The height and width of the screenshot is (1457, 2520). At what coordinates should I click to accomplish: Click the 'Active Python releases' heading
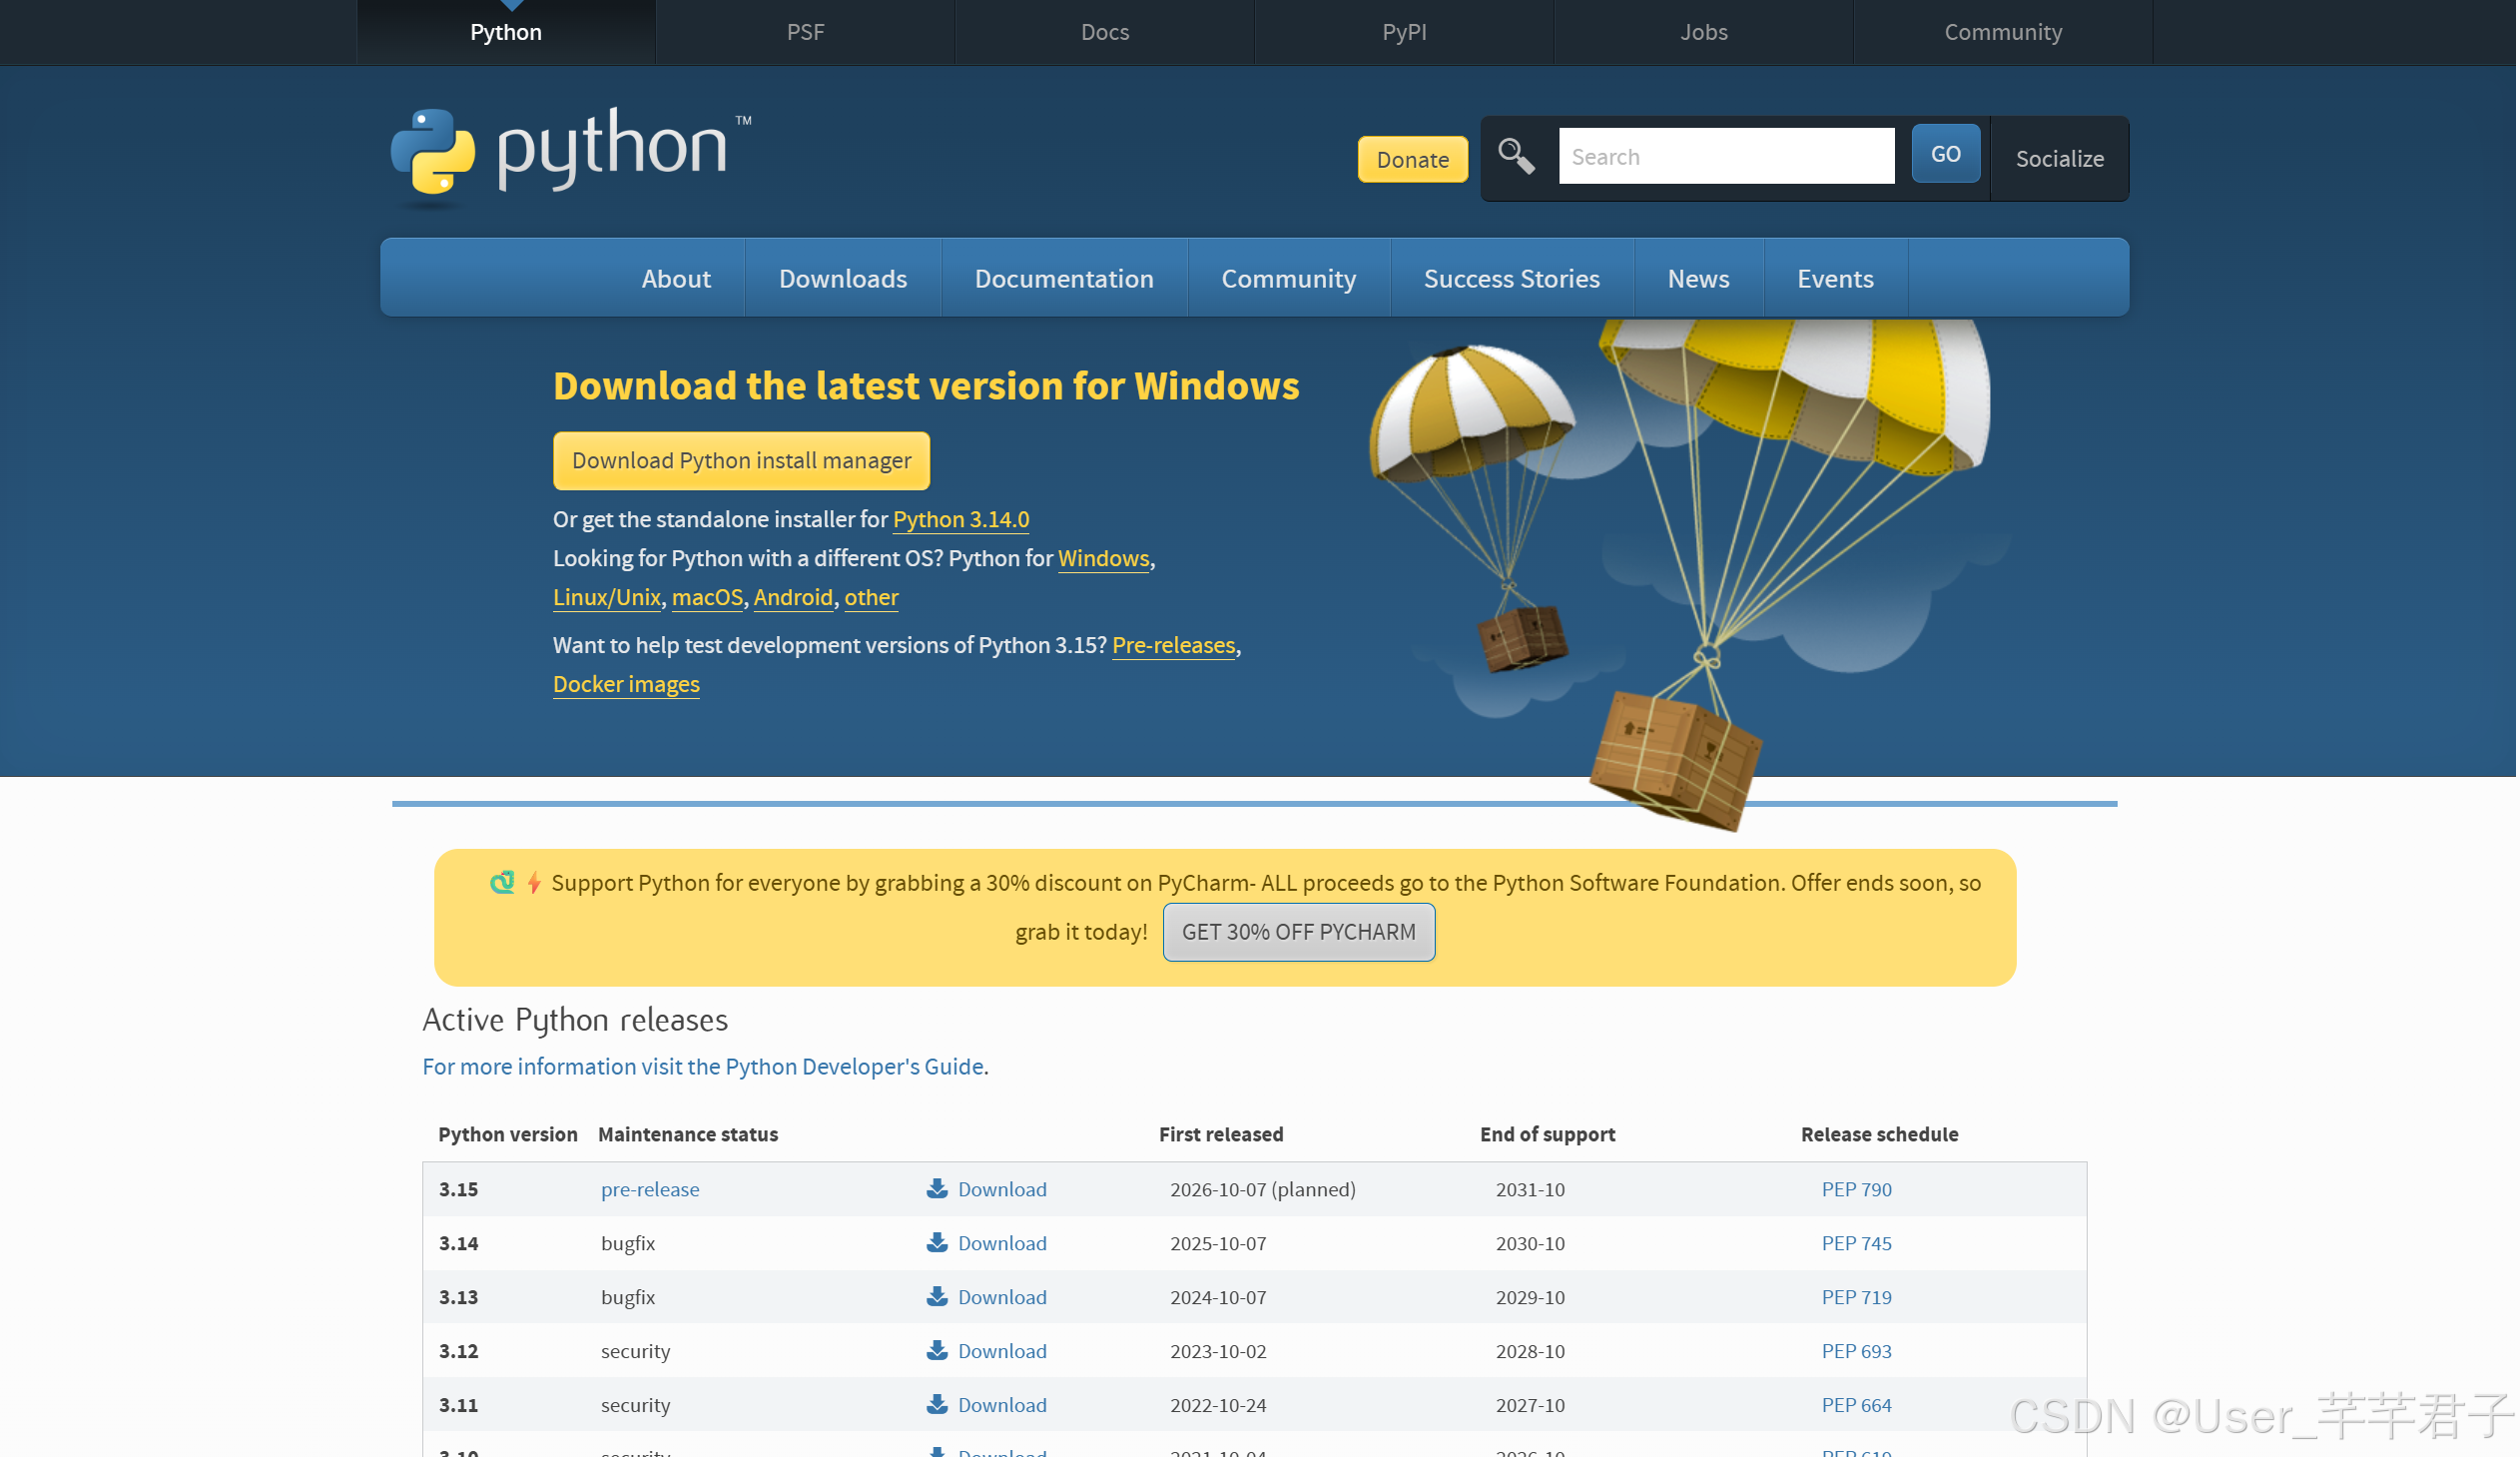click(575, 1020)
